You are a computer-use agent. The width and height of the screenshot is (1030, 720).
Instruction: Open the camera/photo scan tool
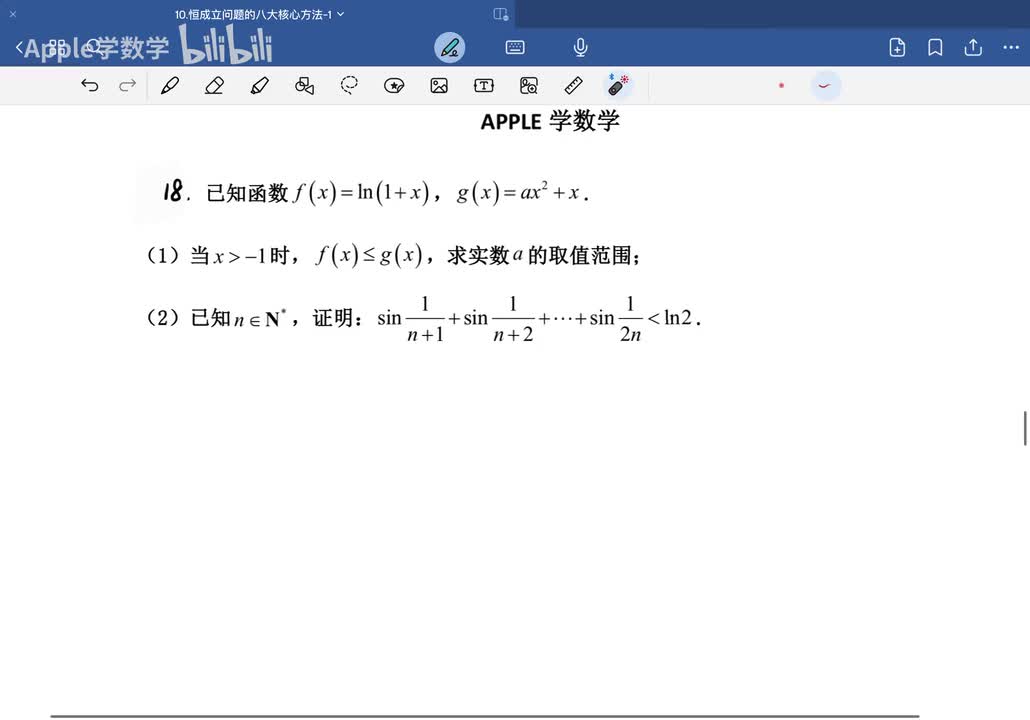point(528,85)
